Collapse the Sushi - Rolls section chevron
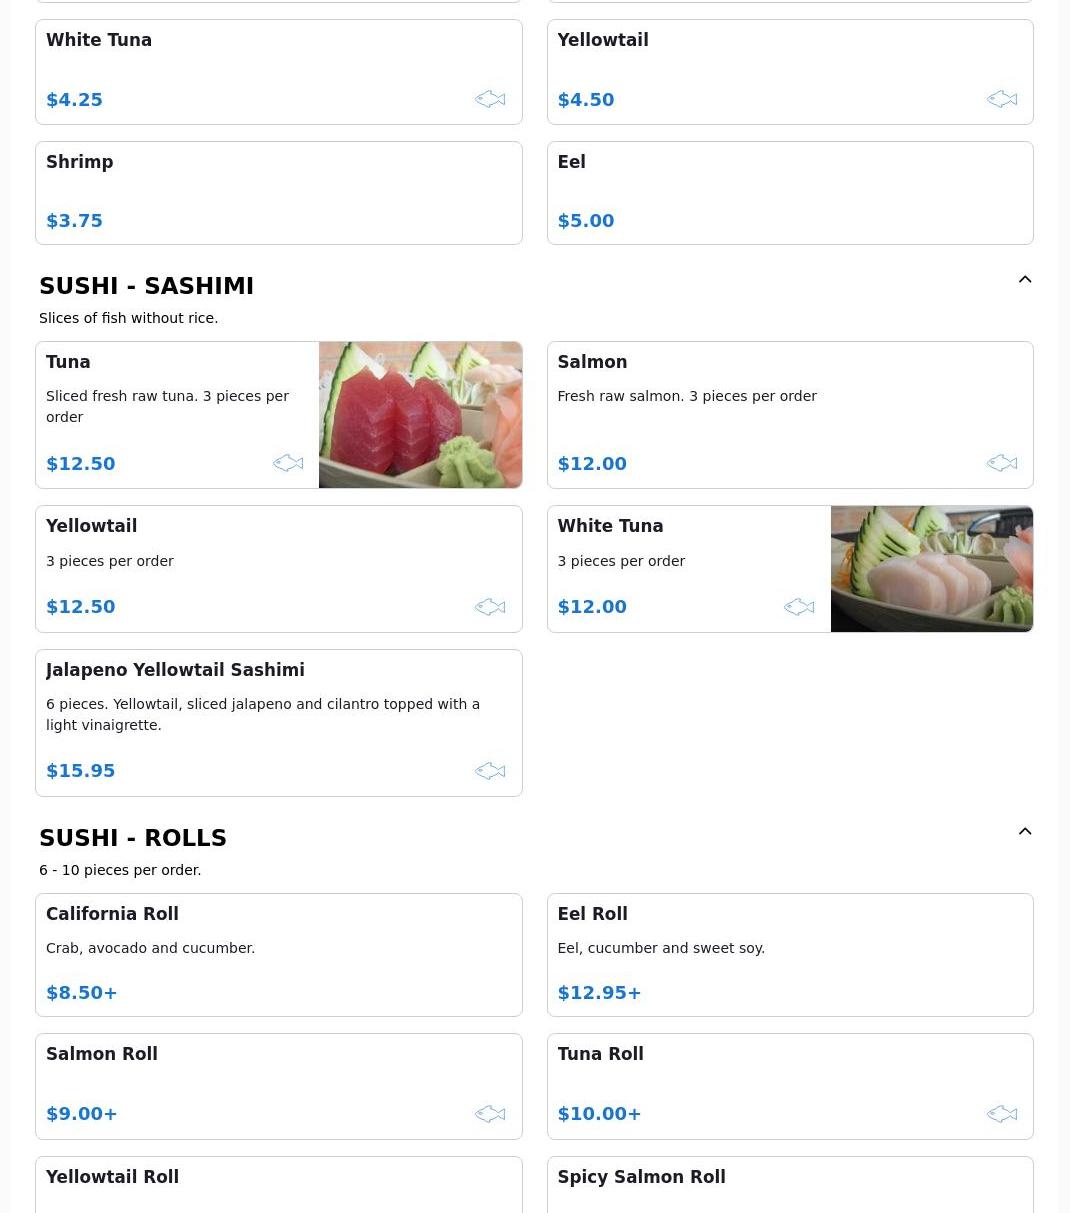 coord(1024,832)
